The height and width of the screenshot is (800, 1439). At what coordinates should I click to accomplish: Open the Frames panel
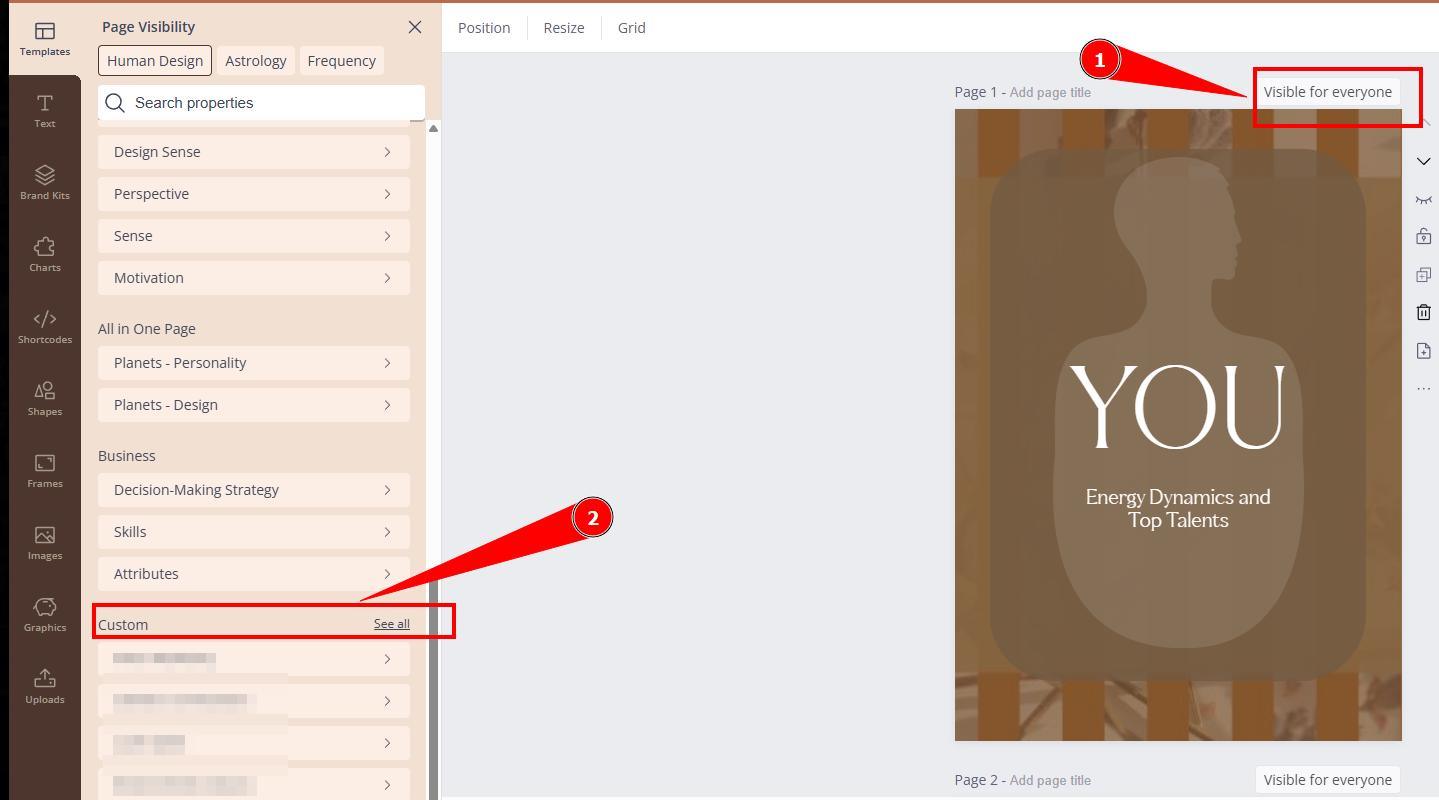tap(45, 471)
